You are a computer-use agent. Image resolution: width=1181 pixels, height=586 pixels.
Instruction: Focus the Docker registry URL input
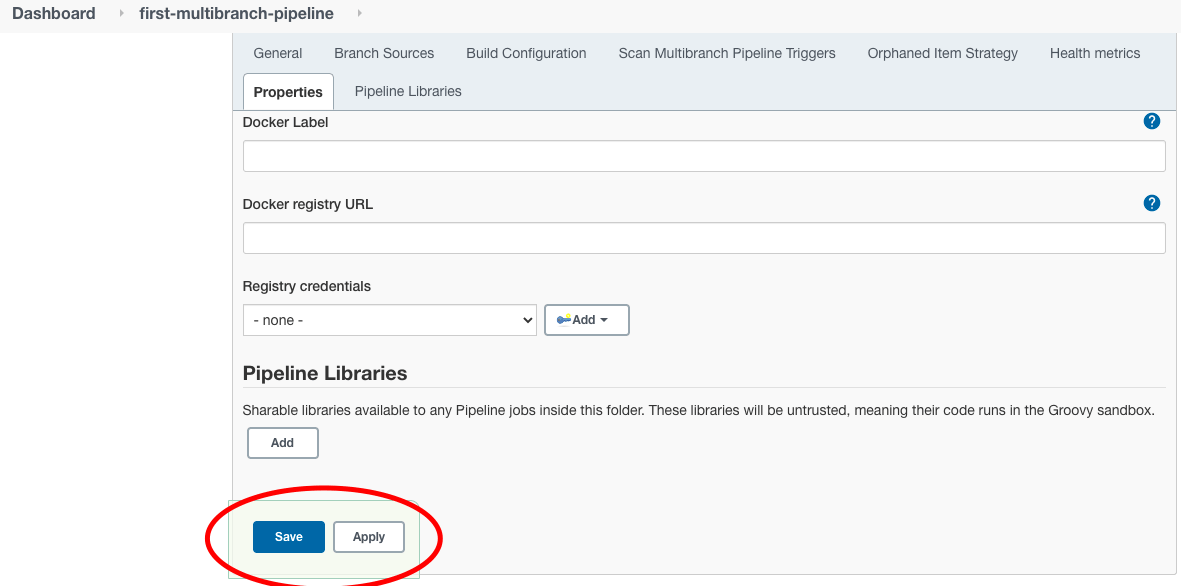pos(704,238)
